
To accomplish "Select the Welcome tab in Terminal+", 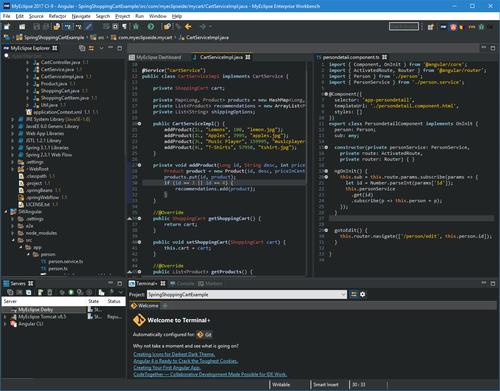I will tap(144, 306).
